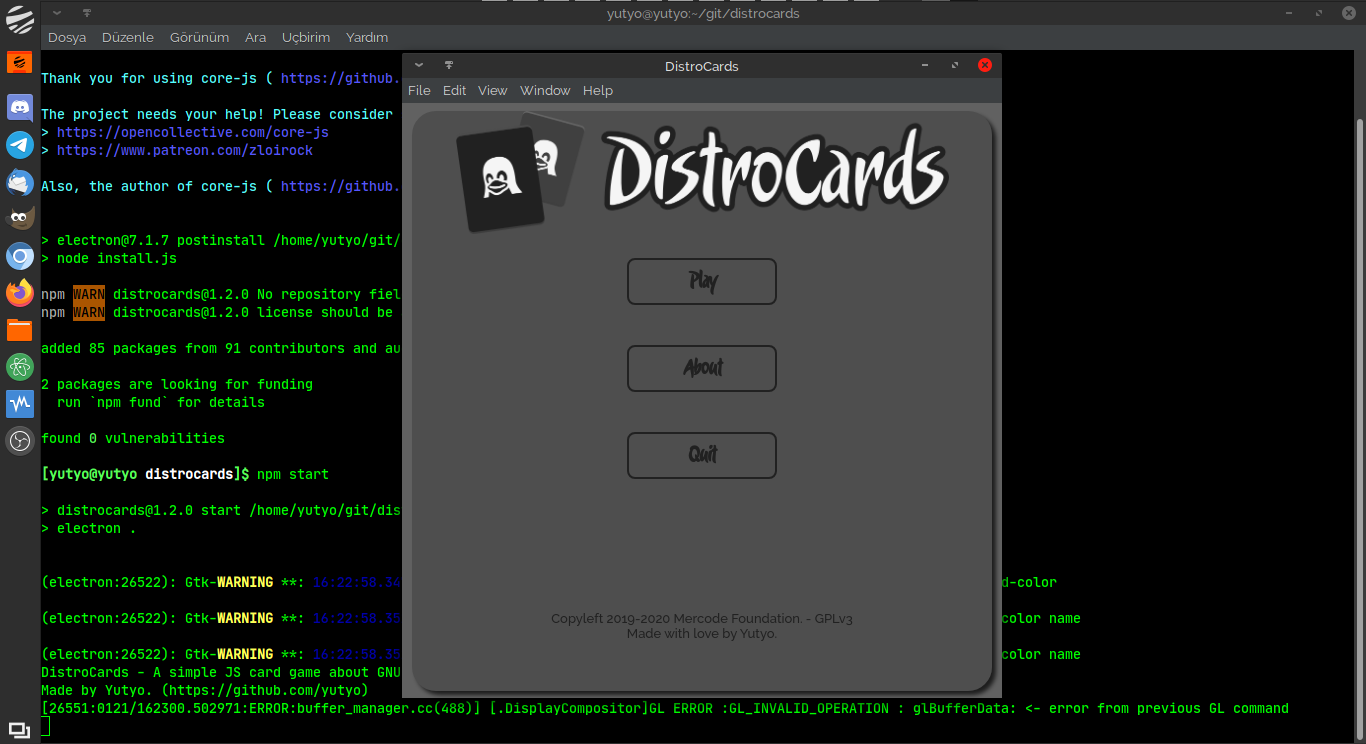
Task: Open the orange file manager icon
Action: tap(20, 330)
